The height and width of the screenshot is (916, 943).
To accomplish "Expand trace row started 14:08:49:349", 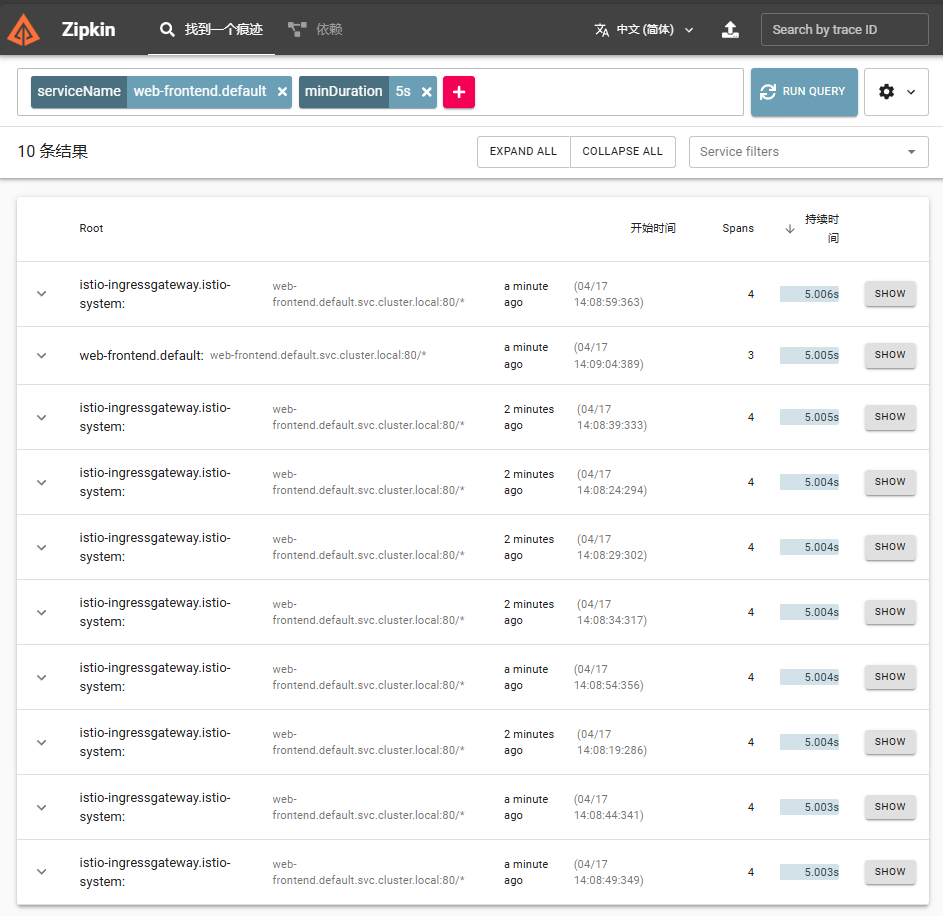I will (41, 871).
